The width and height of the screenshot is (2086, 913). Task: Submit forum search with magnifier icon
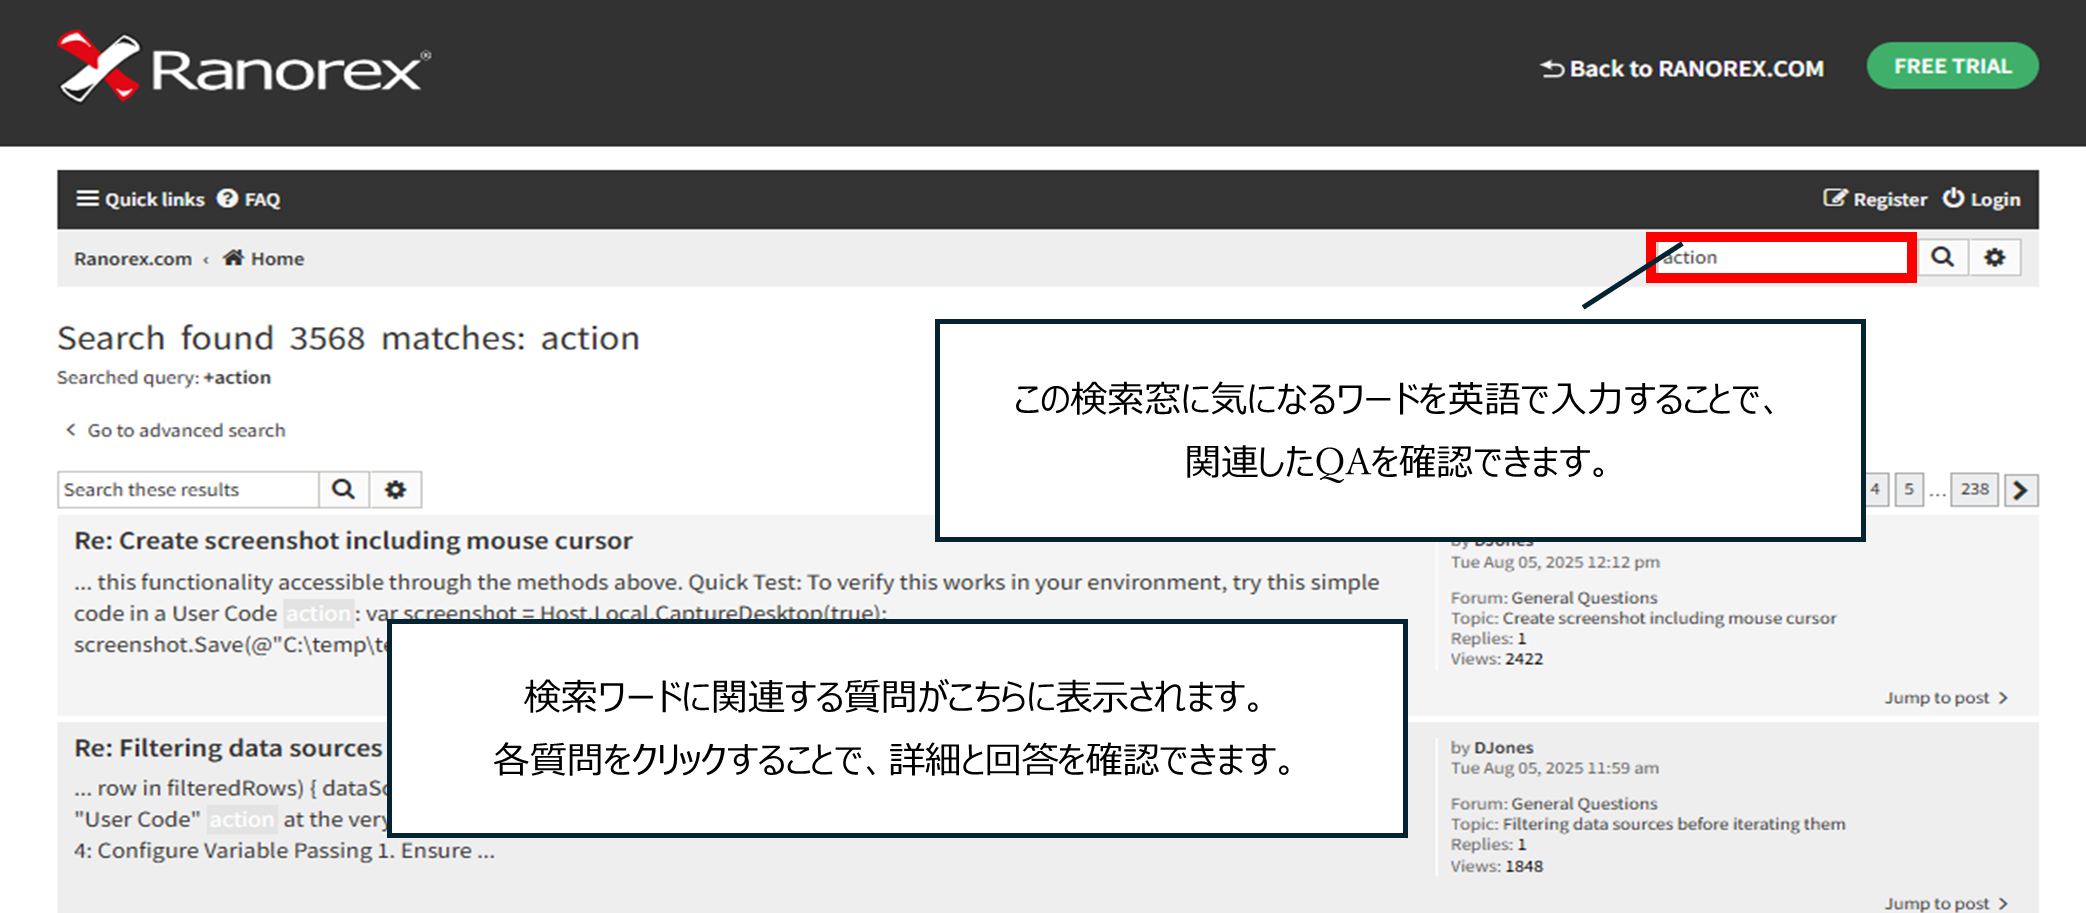click(1942, 258)
